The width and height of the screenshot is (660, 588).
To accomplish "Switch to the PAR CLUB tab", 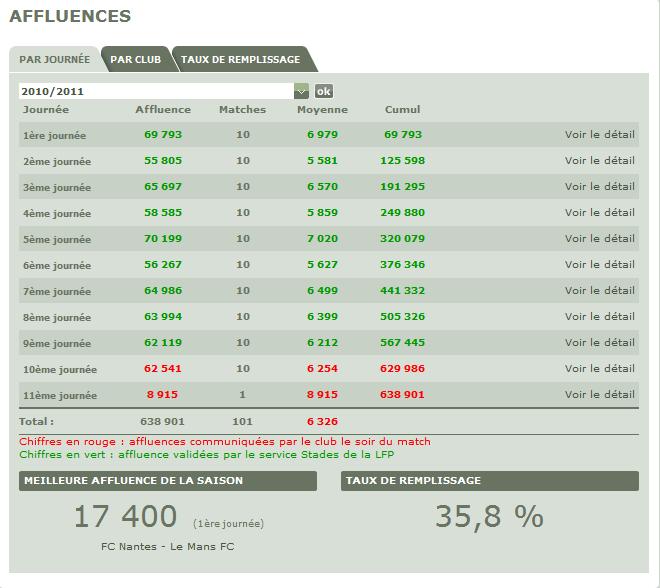I will [x=135, y=59].
